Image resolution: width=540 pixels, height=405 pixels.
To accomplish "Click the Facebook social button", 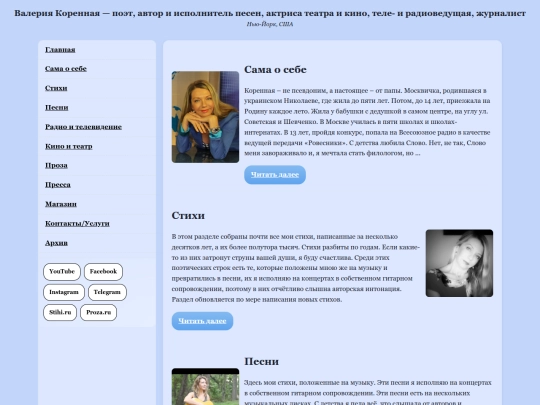I will point(103,272).
